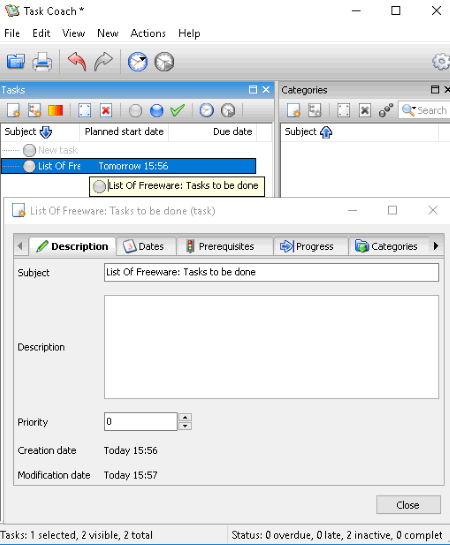This screenshot has width=450, height=545.
Task: Open the Actions menu
Action: pos(148,33)
